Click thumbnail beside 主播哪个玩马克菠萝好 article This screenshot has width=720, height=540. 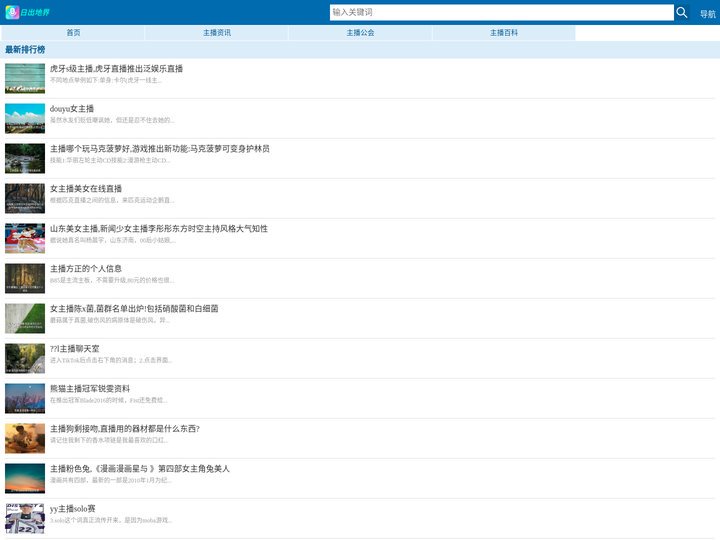[25, 158]
